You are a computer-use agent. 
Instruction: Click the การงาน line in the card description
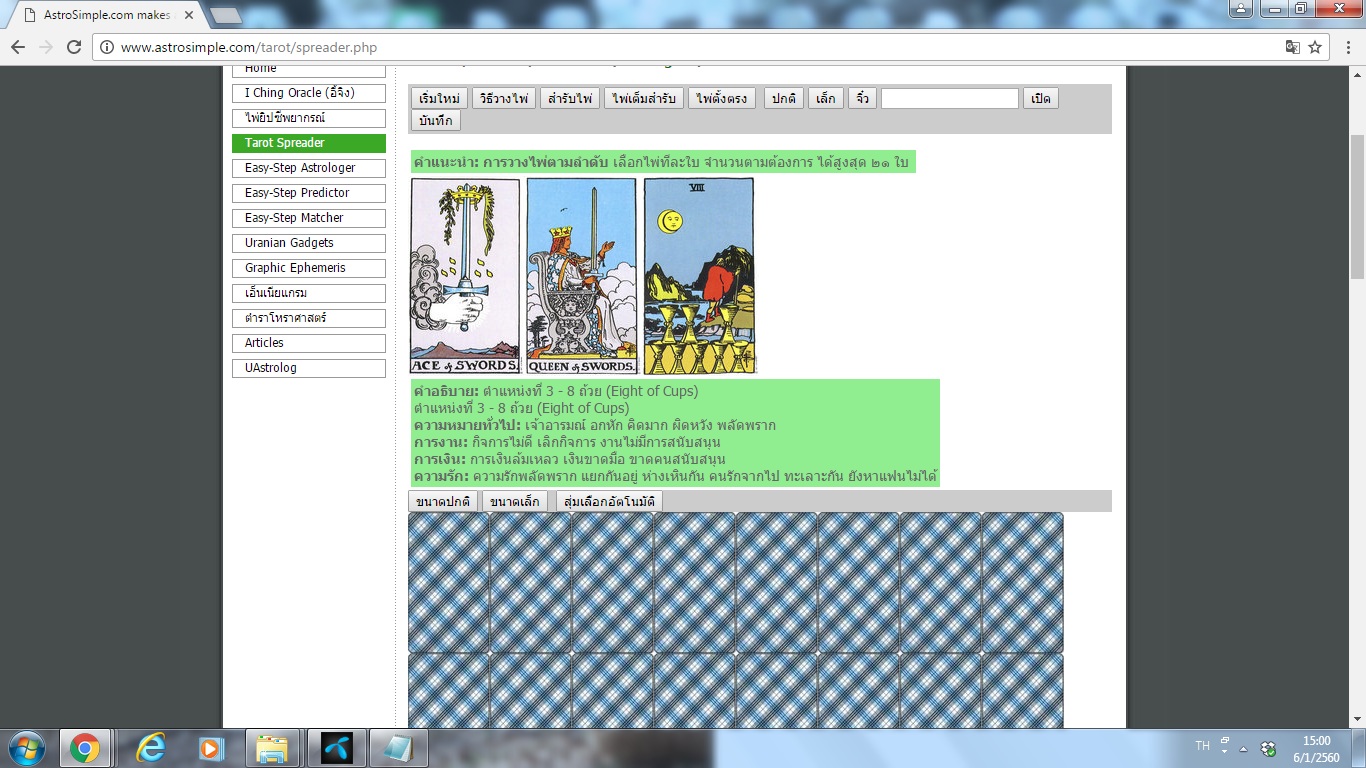point(567,442)
